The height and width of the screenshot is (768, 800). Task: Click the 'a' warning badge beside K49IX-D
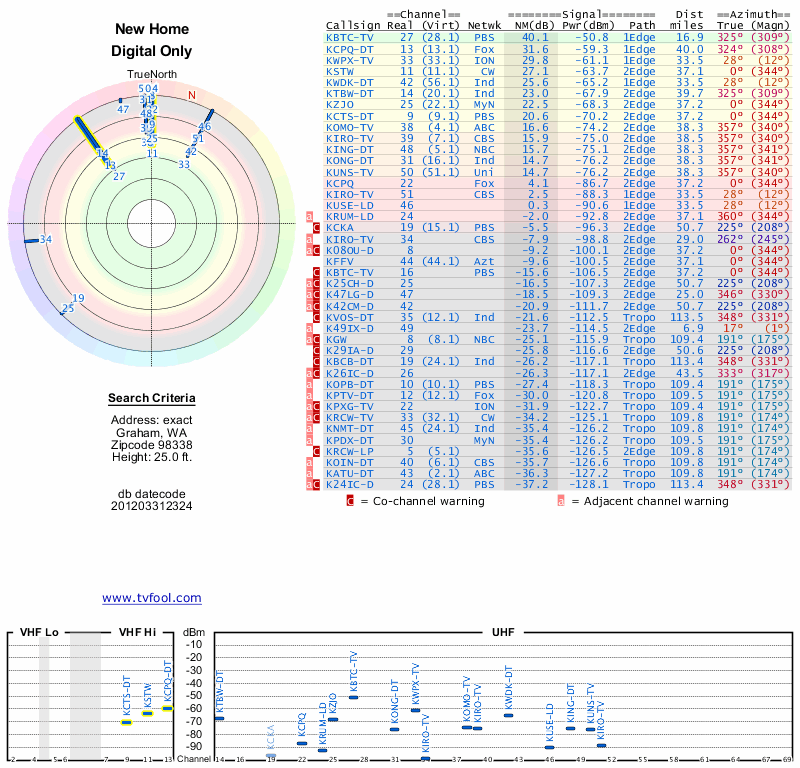(x=309, y=328)
